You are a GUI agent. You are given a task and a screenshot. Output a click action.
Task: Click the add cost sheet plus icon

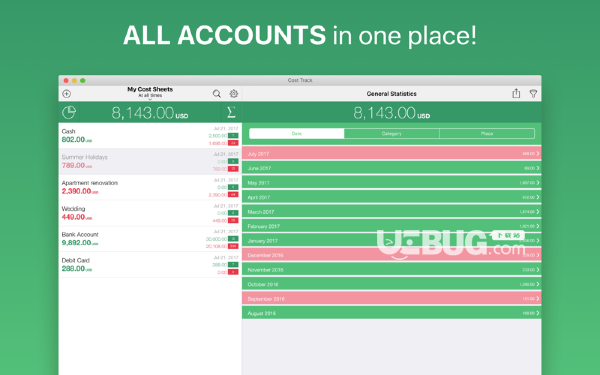click(67, 94)
